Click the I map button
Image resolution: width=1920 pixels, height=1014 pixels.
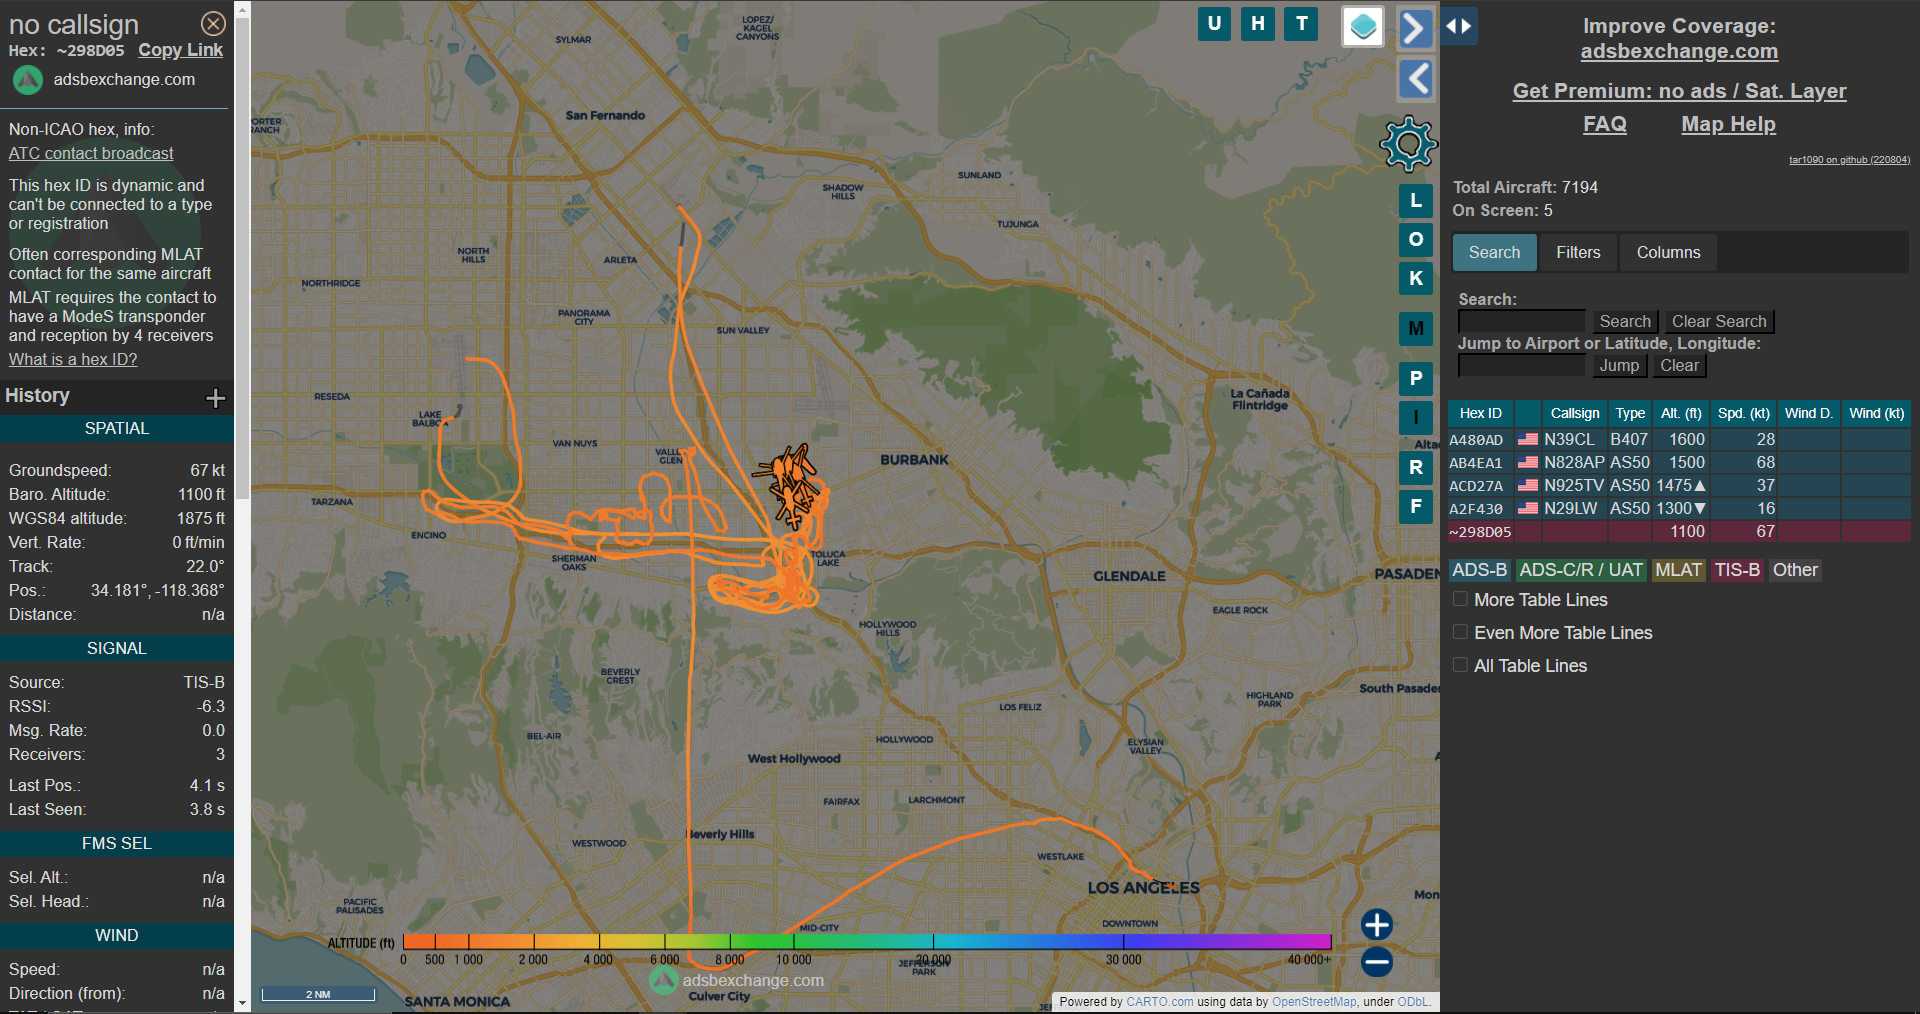tap(1416, 418)
